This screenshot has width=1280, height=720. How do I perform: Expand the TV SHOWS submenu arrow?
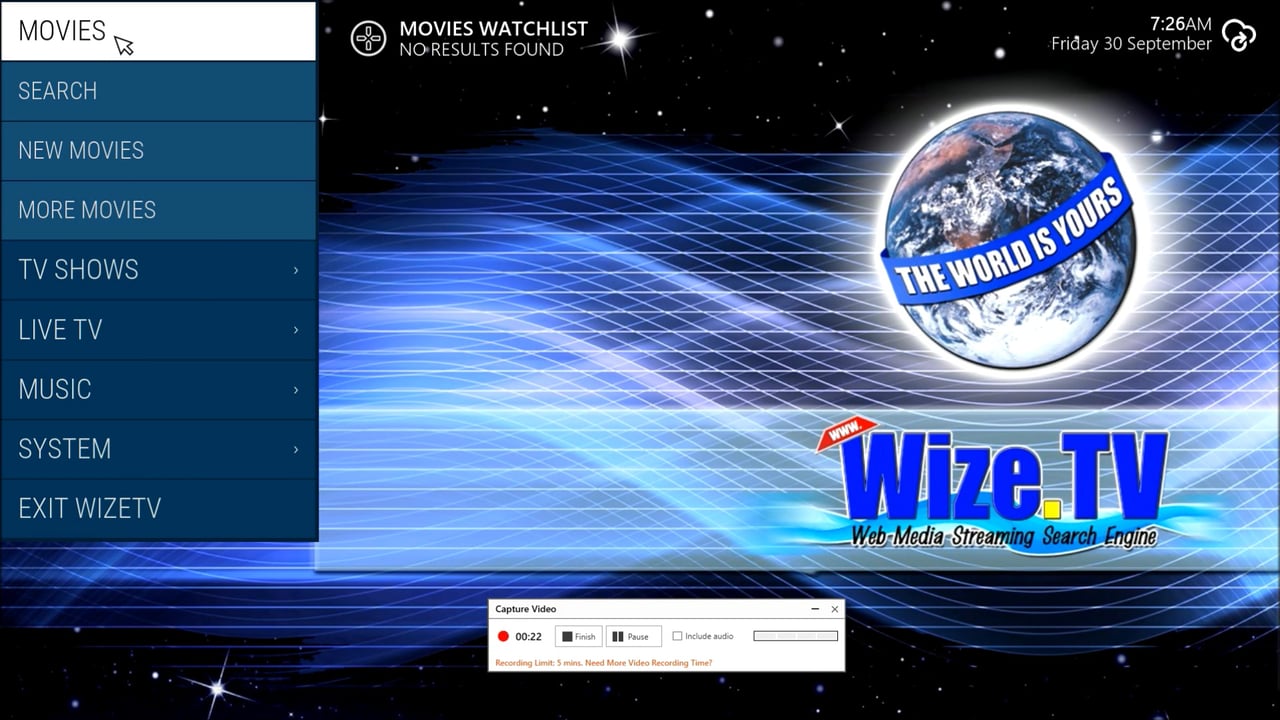296,270
